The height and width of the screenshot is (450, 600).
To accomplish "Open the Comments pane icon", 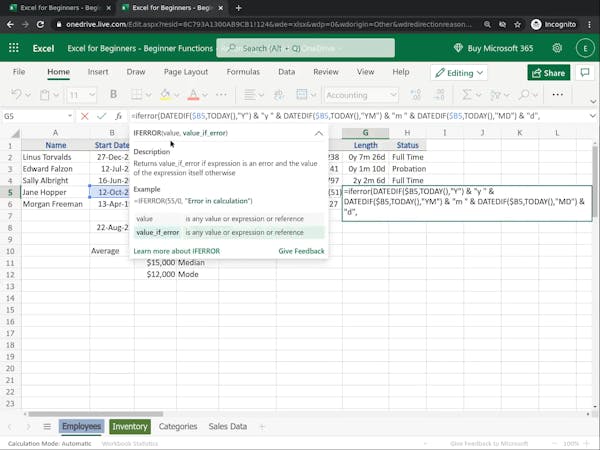I will [585, 72].
